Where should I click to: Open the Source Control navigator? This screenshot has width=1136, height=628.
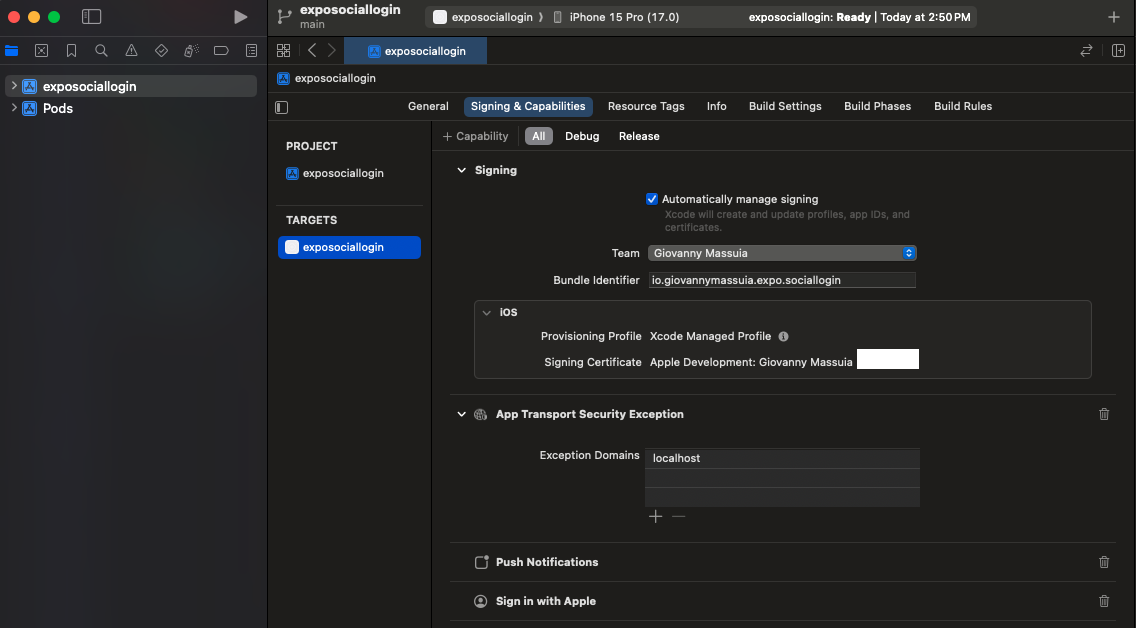[41, 51]
